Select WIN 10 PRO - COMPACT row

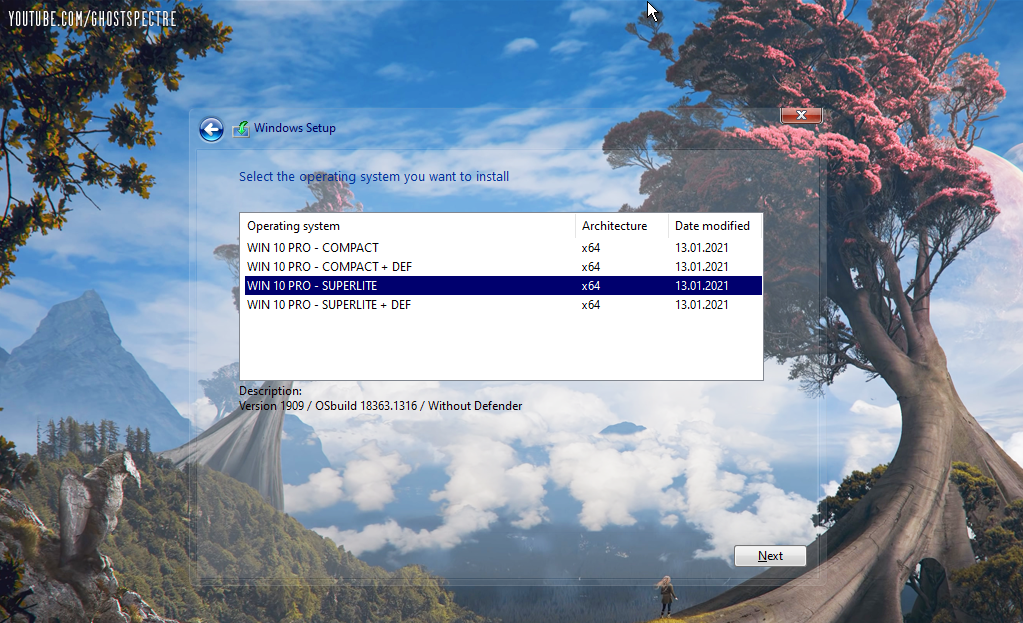click(503, 248)
